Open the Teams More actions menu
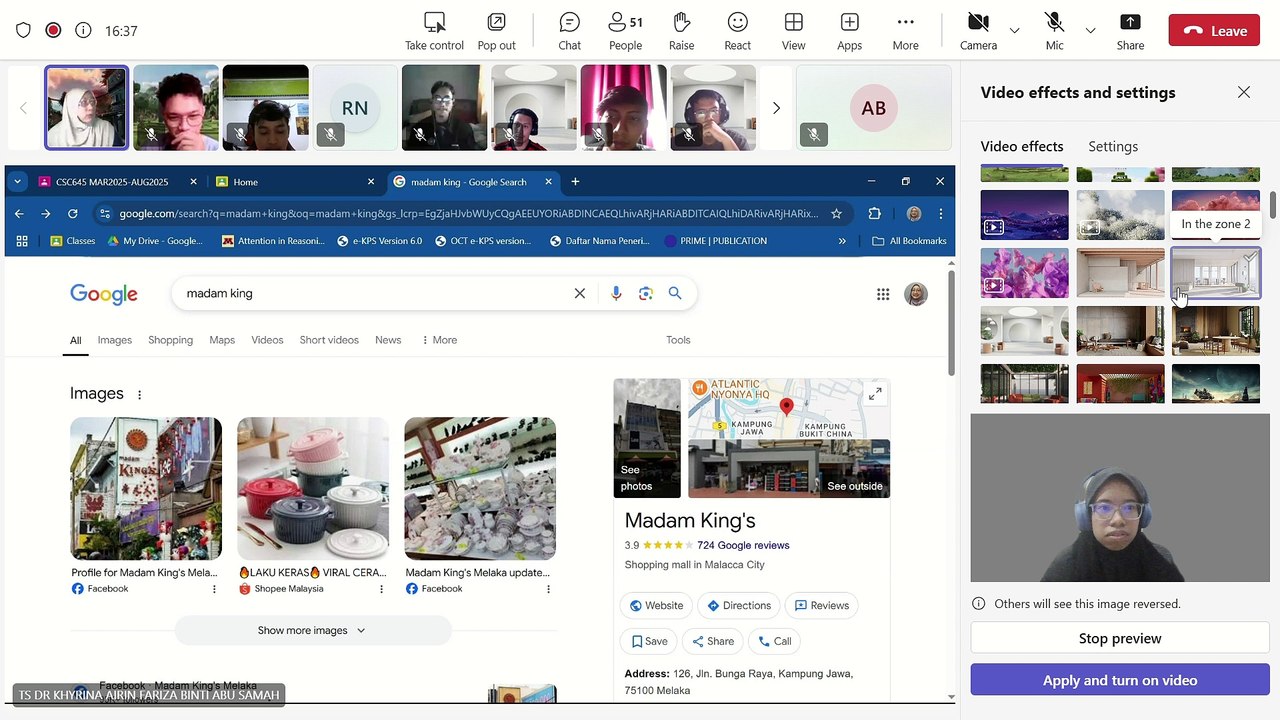Image resolution: width=1280 pixels, height=720 pixels. click(x=905, y=31)
